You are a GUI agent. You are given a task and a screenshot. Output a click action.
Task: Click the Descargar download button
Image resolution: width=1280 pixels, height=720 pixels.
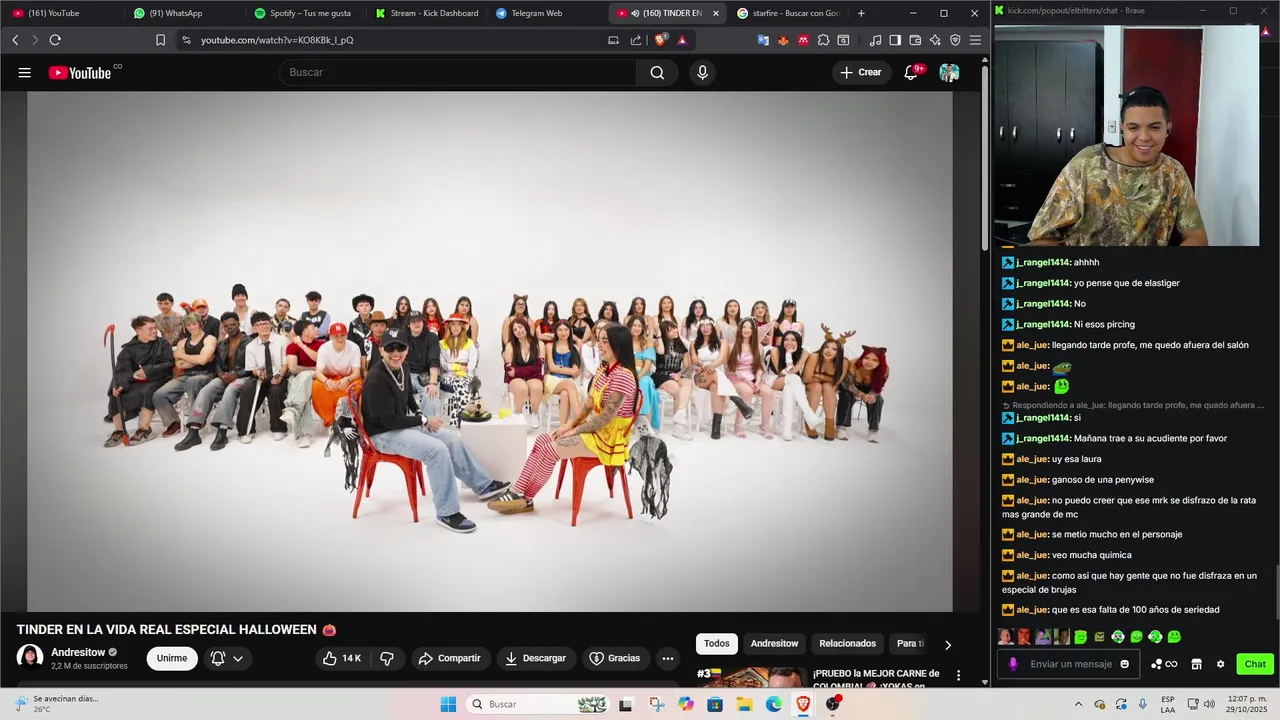coord(536,658)
